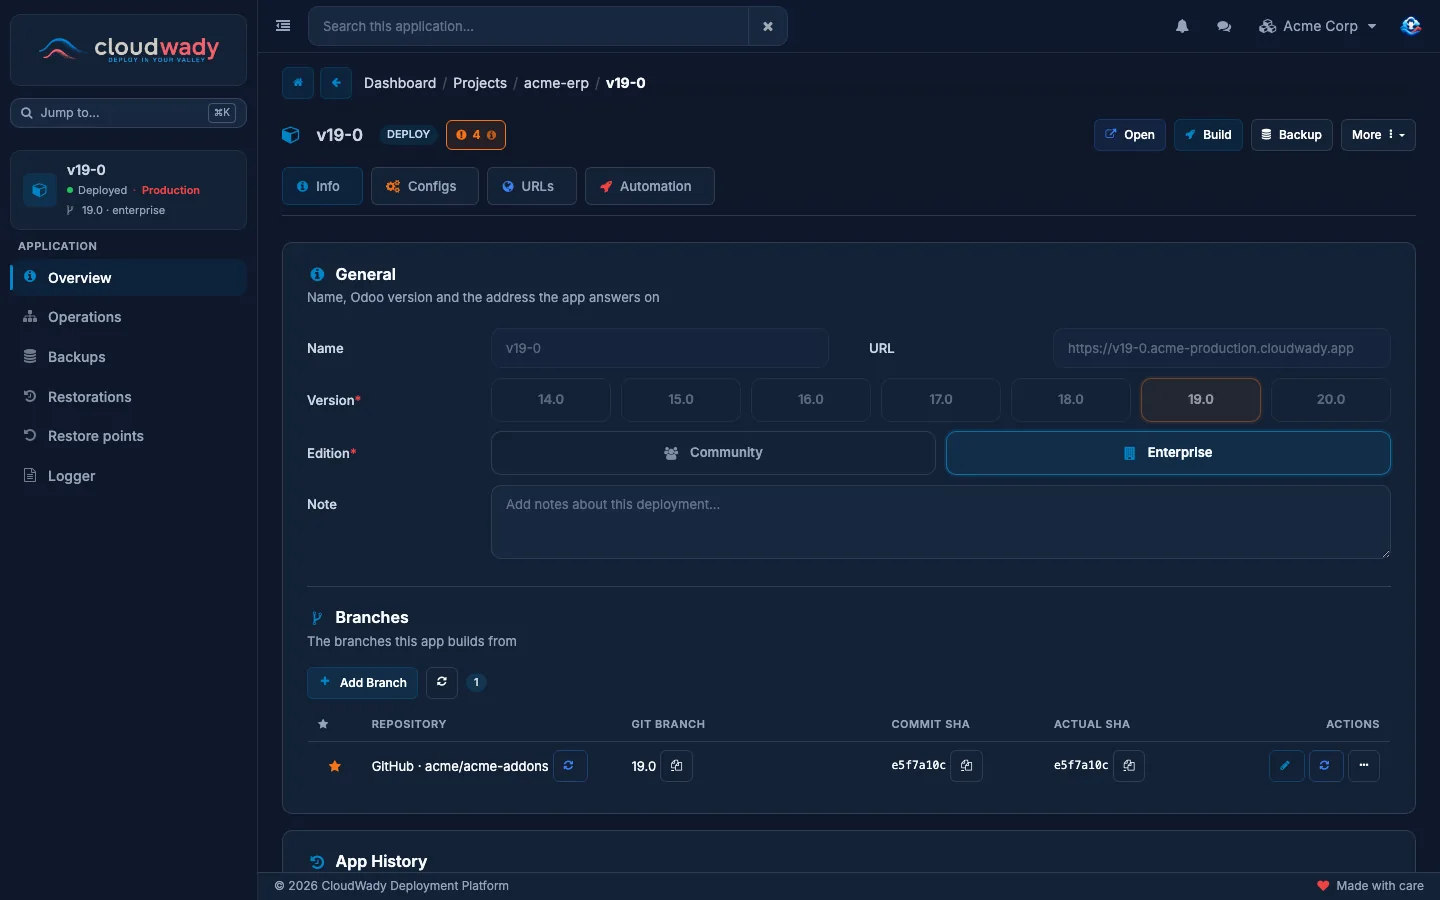Image resolution: width=1440 pixels, height=900 pixels.
Task: Go to acme-erp in the breadcrumb
Action: 556,83
